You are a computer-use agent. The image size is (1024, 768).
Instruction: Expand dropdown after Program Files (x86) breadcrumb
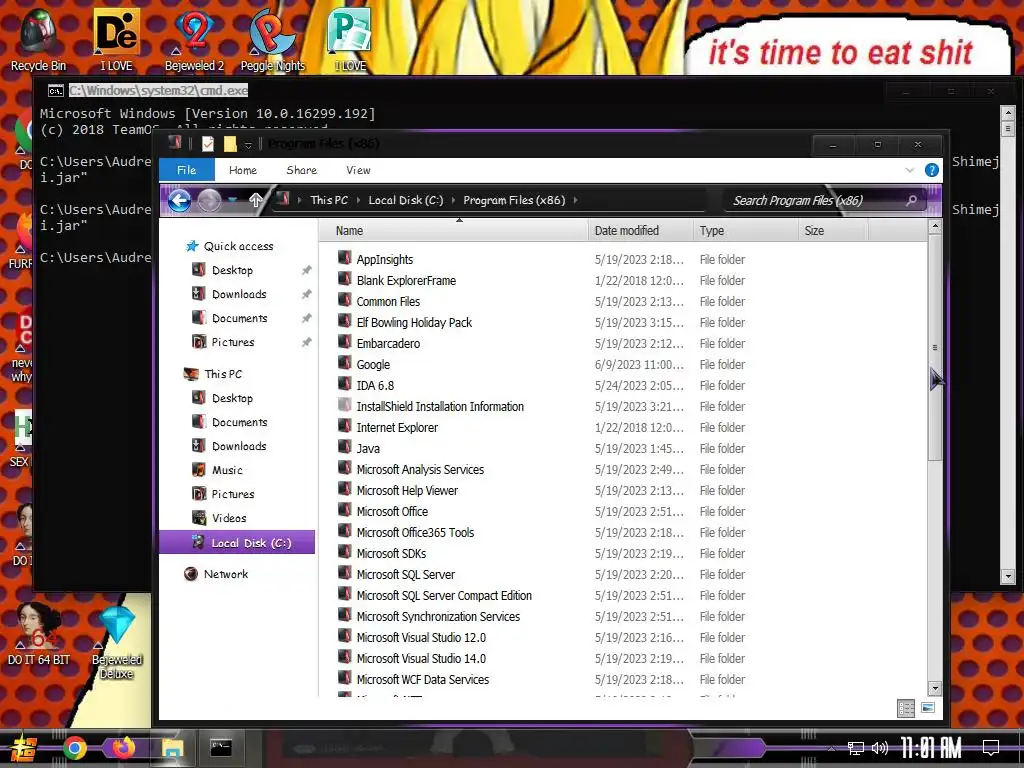575,200
